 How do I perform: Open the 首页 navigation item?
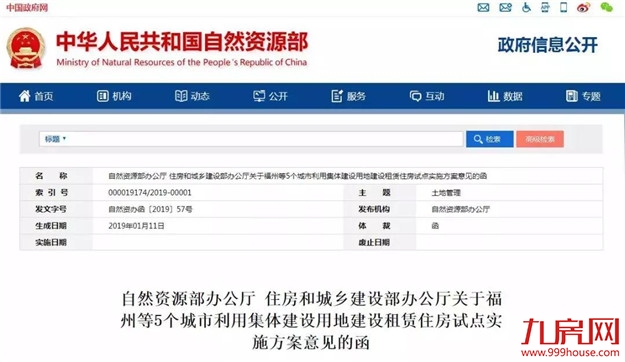[x=36, y=96]
